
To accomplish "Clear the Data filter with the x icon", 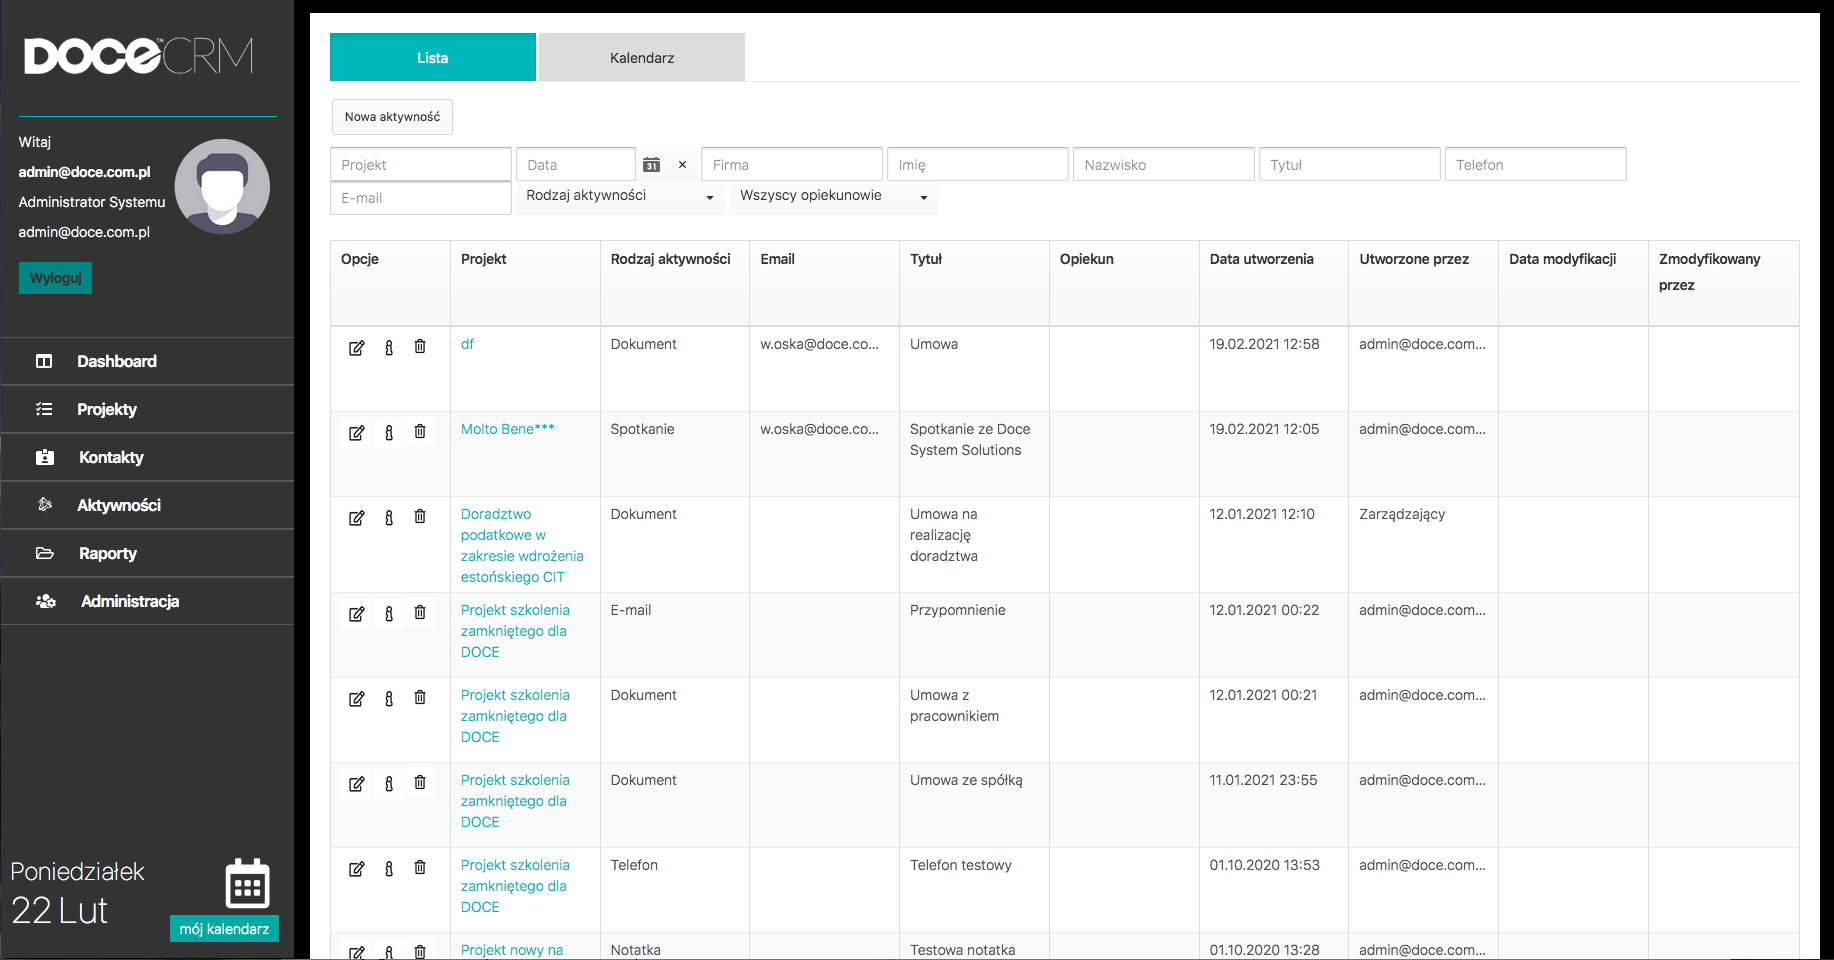I will (x=682, y=165).
